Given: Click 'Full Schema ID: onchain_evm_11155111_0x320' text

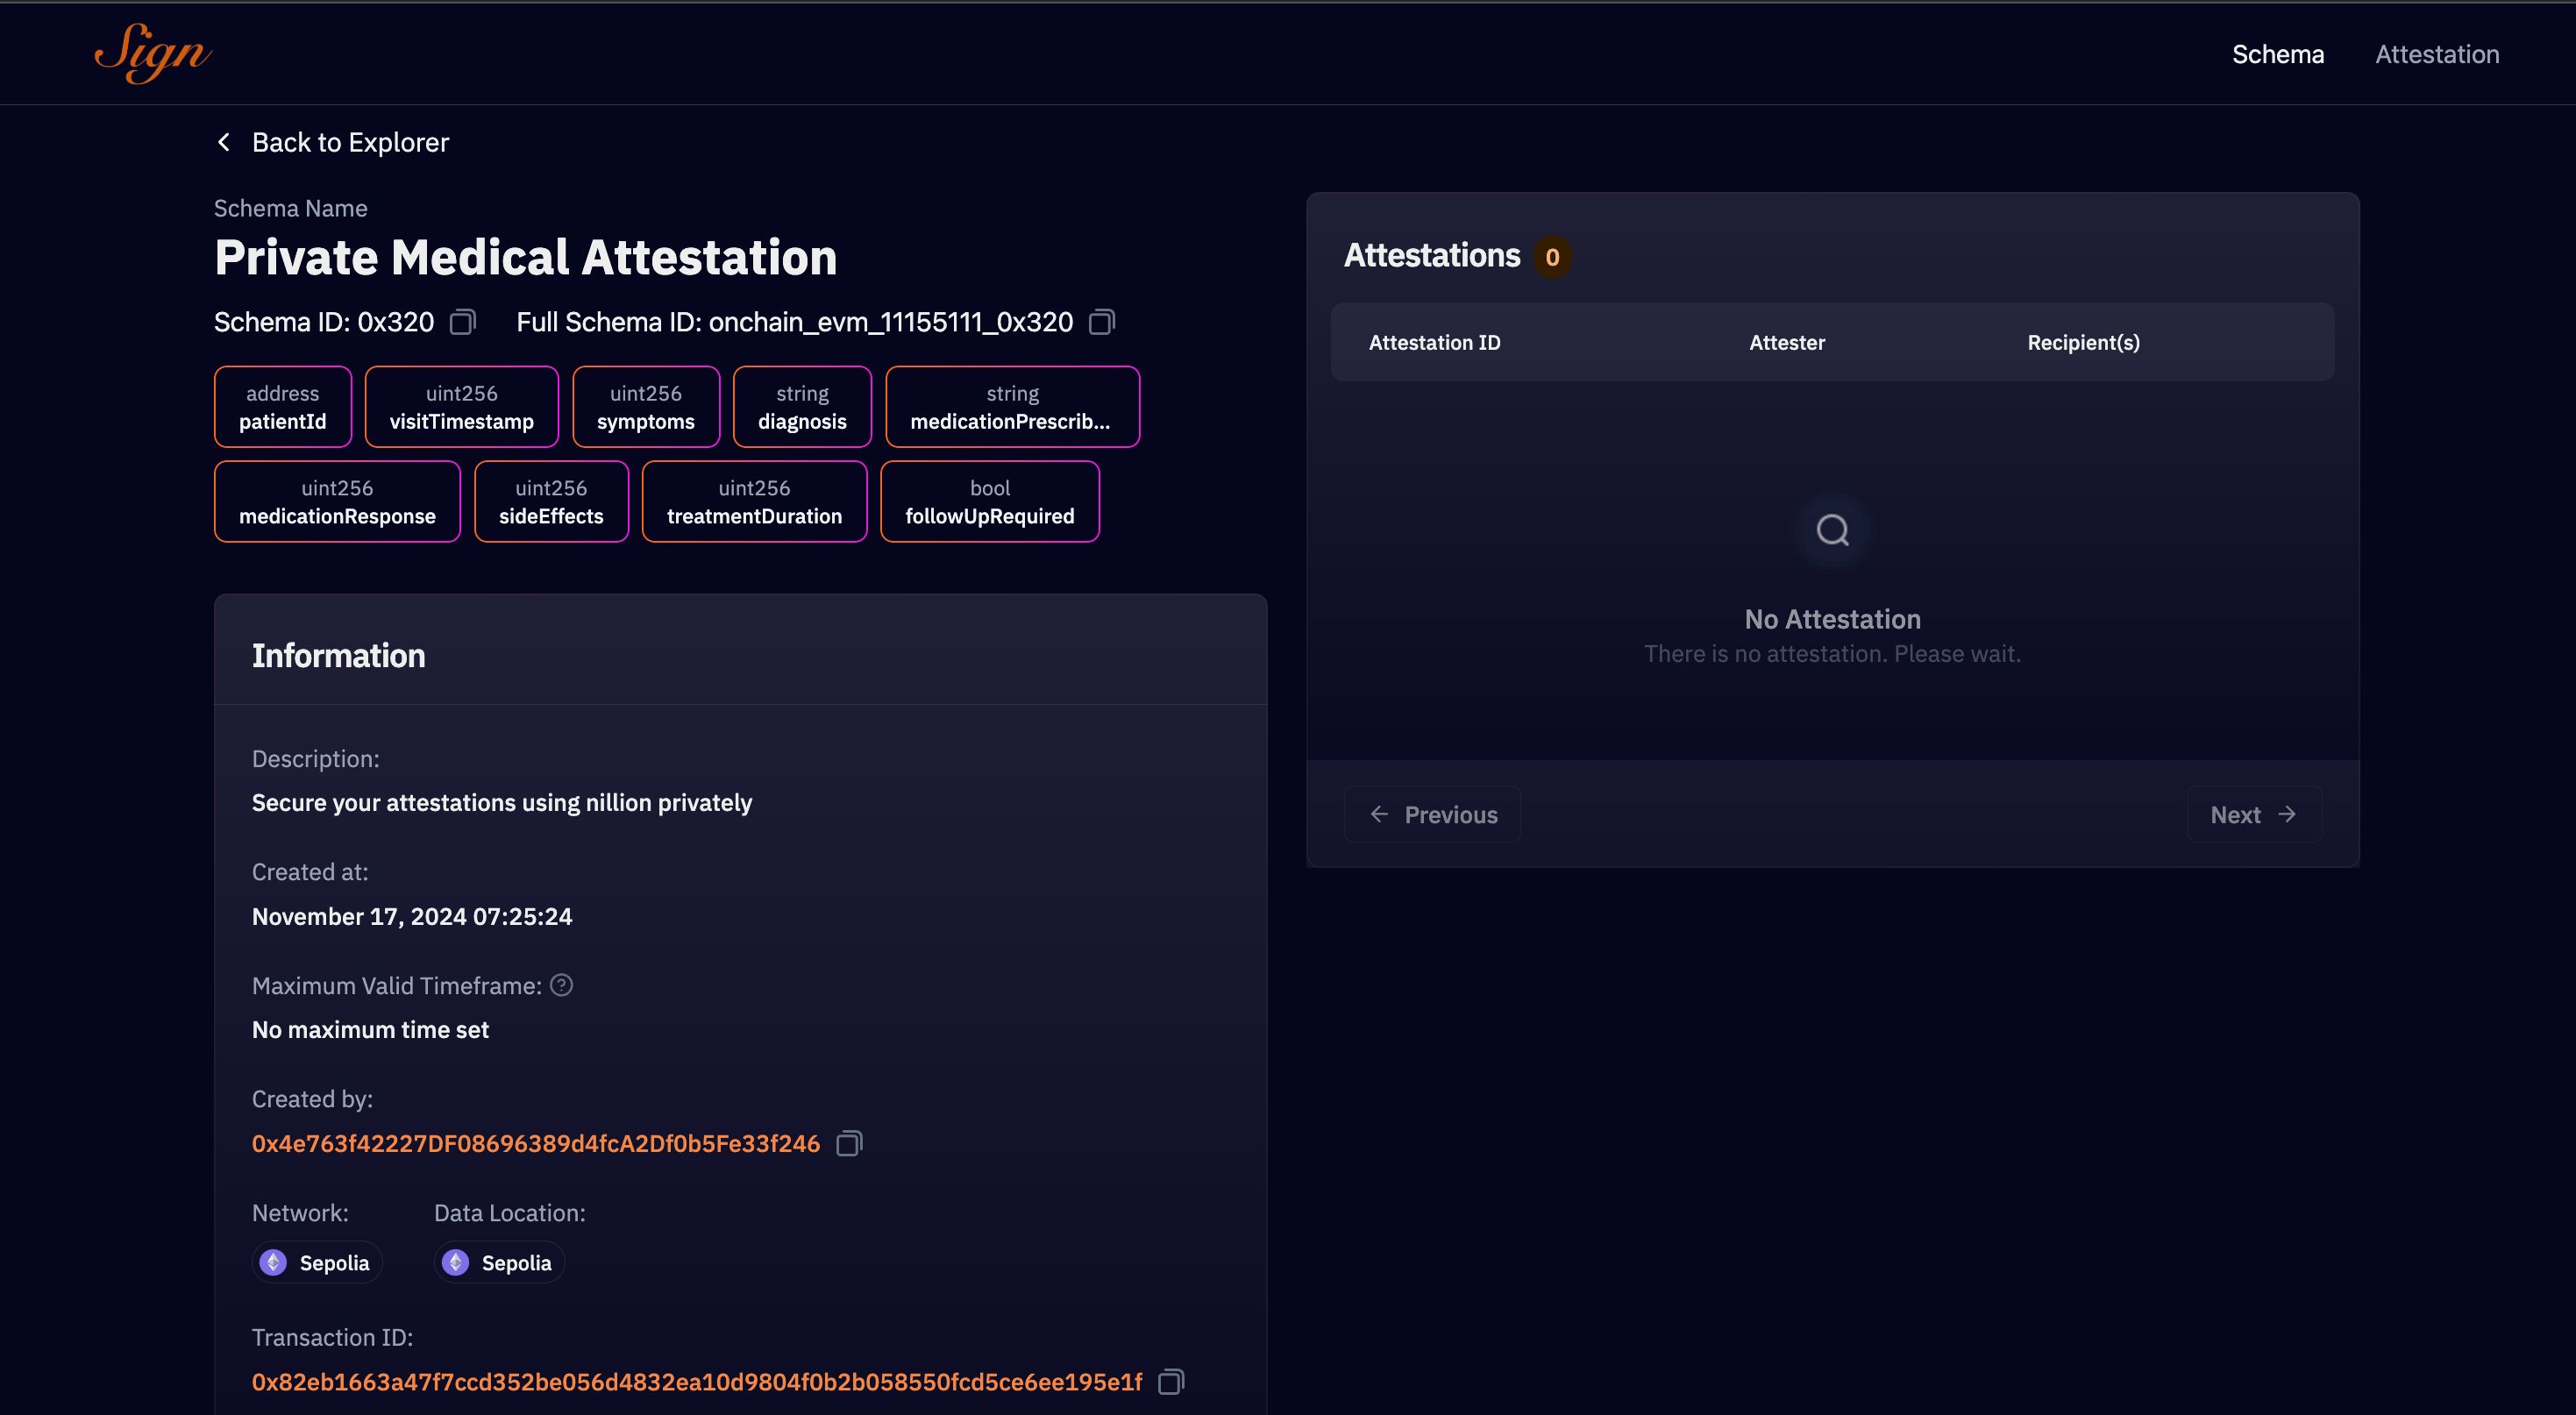Looking at the screenshot, I should pos(794,322).
